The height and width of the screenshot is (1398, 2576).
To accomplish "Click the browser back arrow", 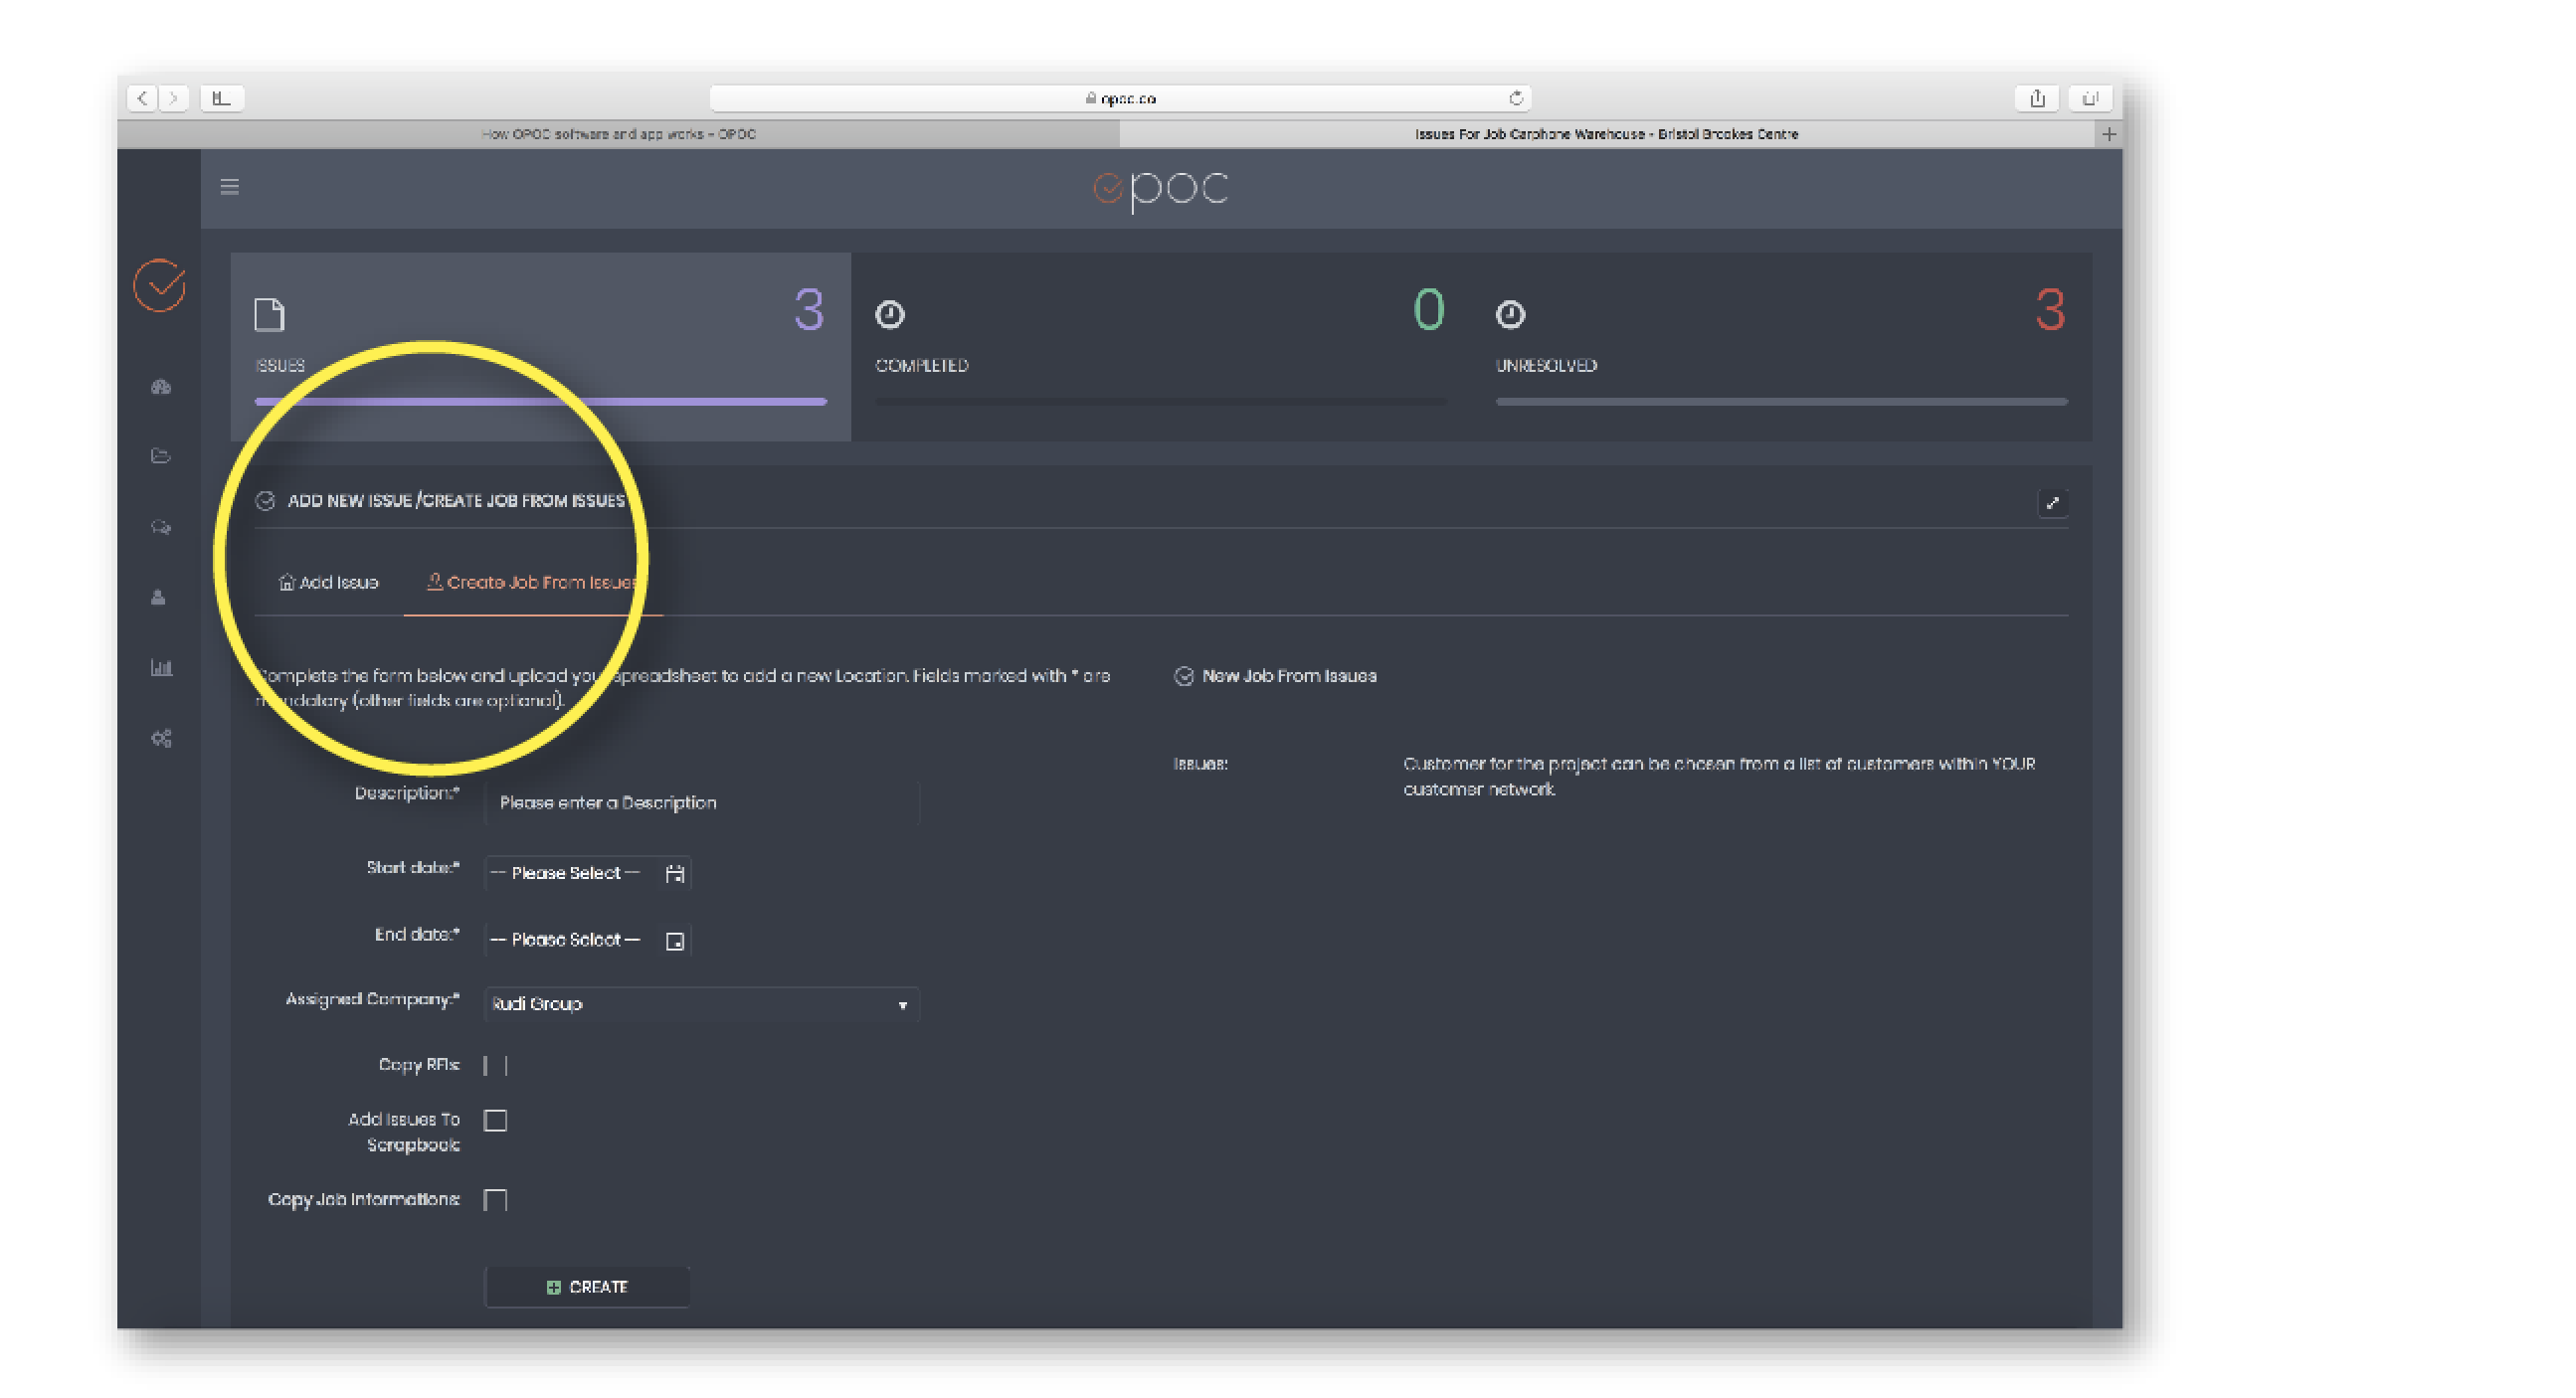I will pyautogui.click(x=142, y=98).
